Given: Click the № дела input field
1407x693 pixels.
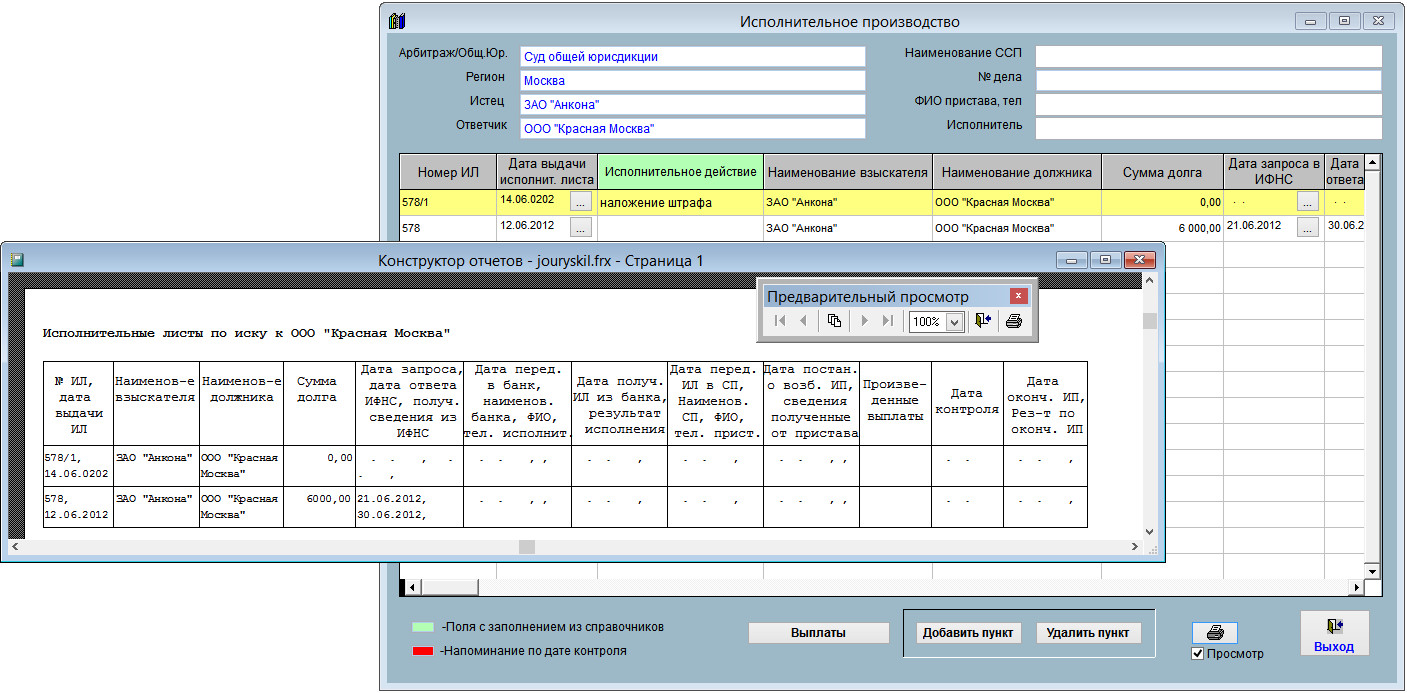Looking at the screenshot, I should click(x=1208, y=80).
